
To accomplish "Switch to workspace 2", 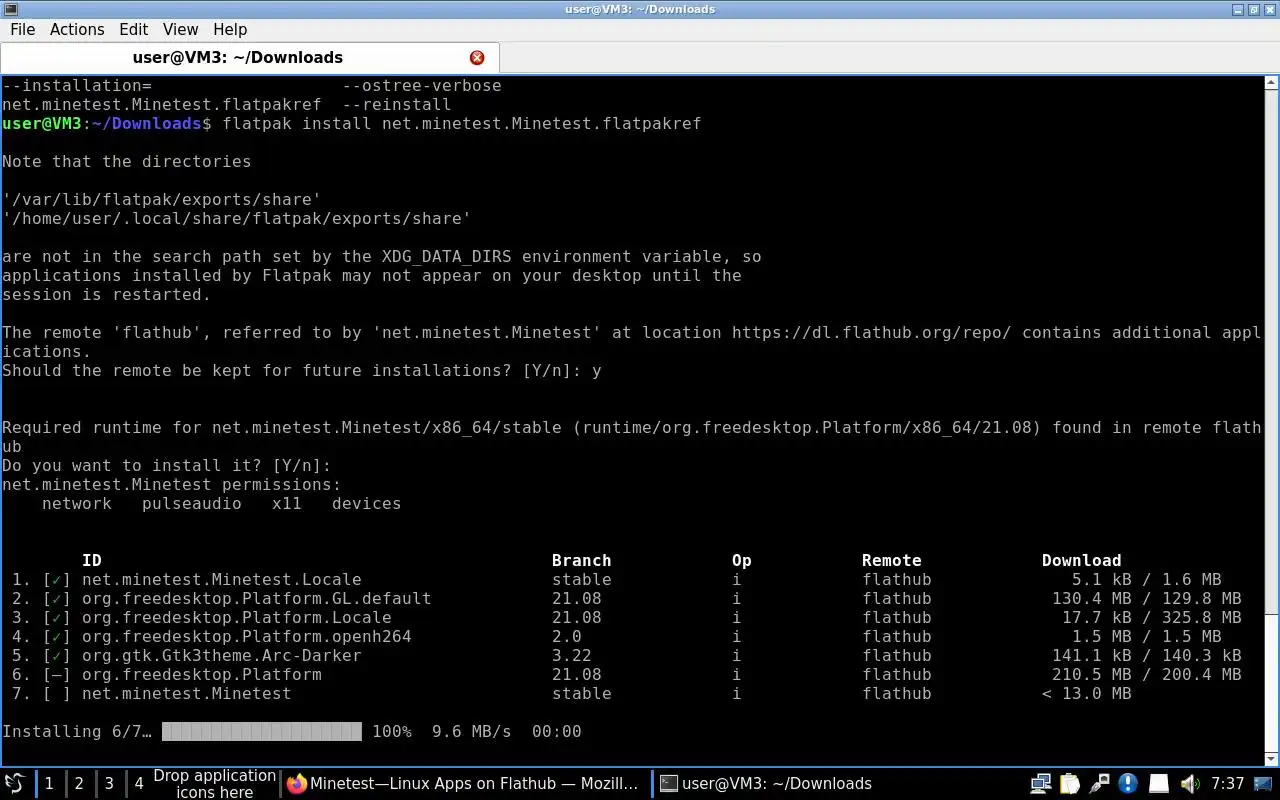I will click(78, 783).
